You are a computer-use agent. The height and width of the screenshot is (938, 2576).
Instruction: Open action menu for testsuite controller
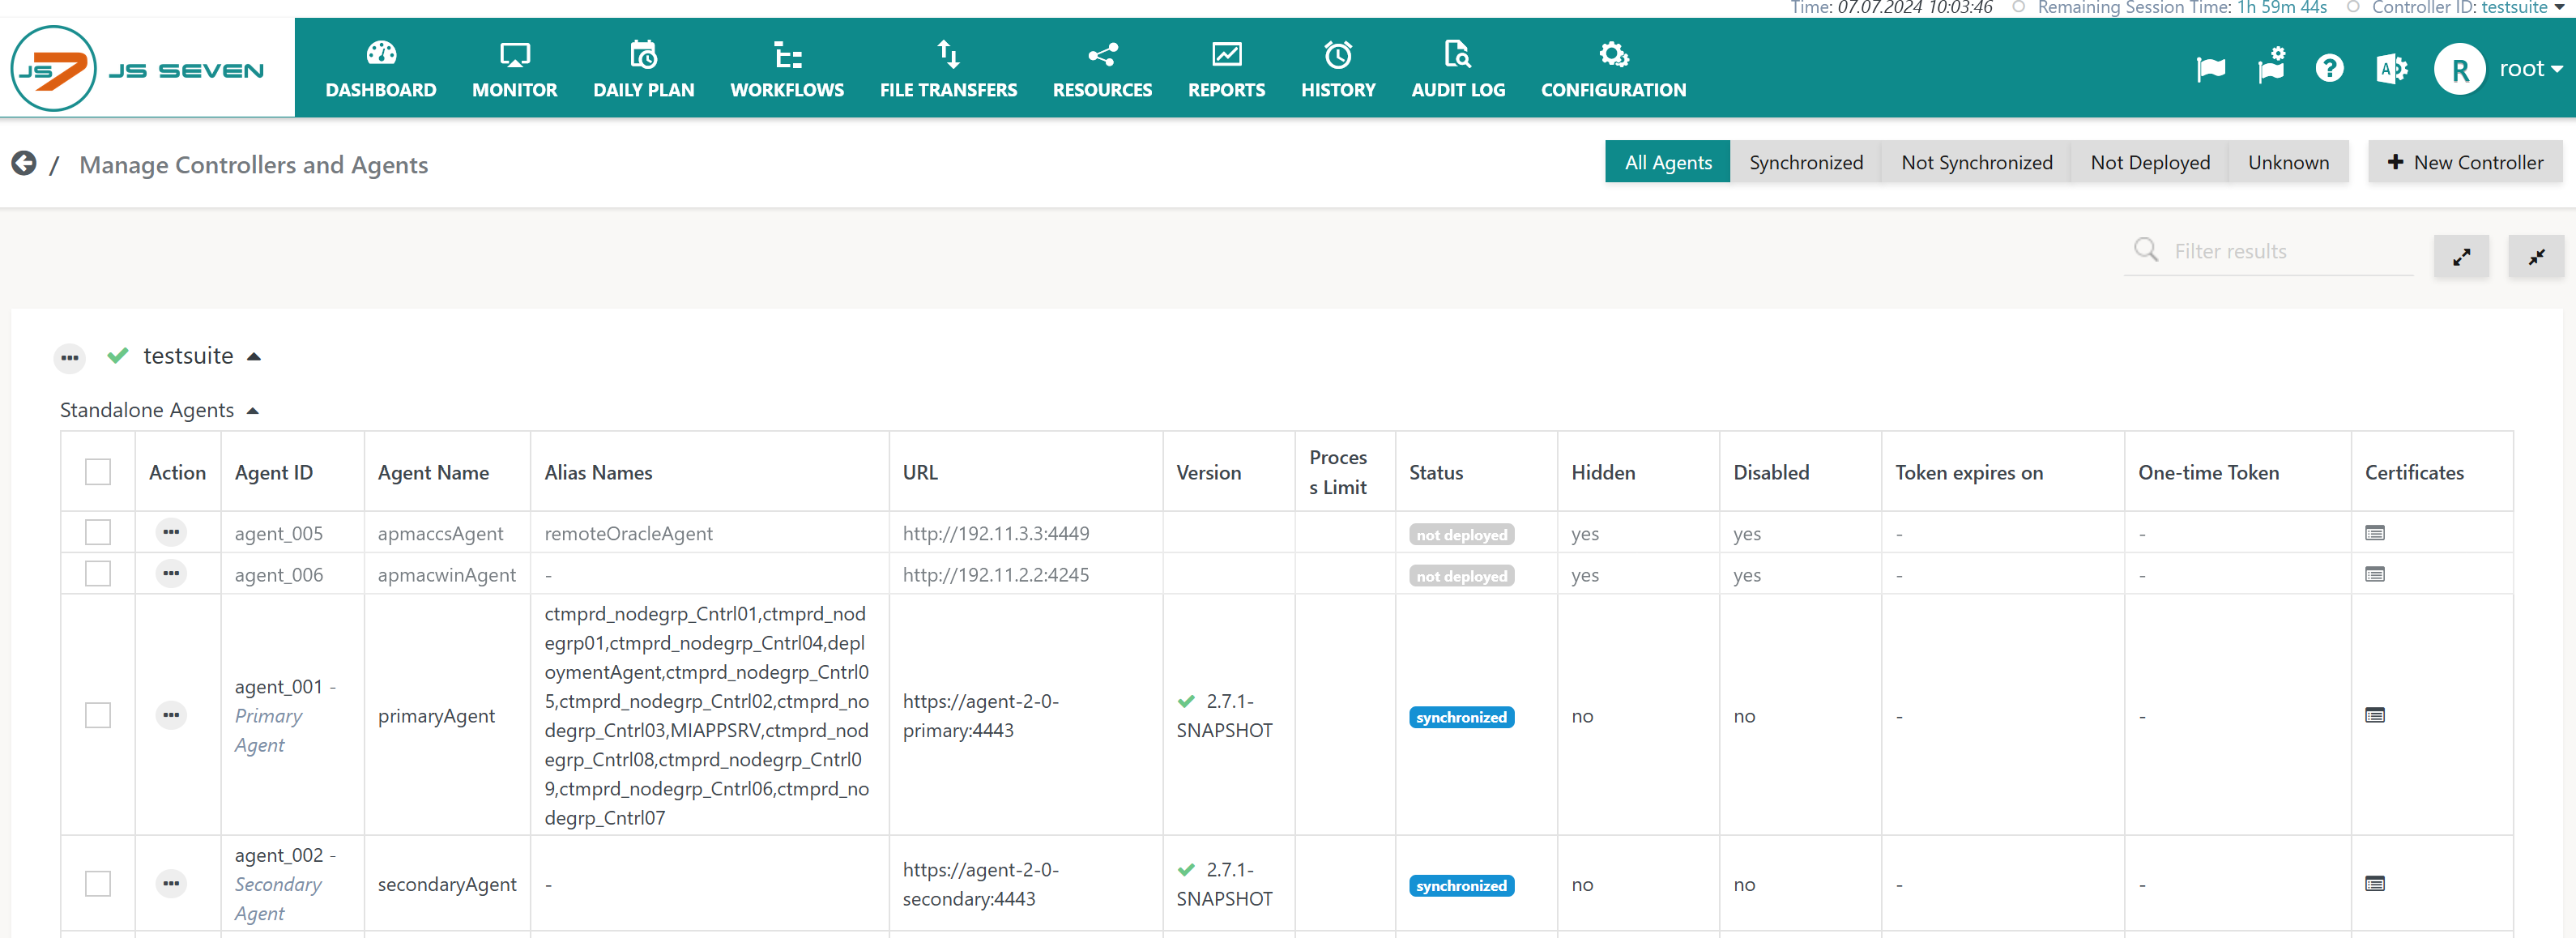(69, 357)
